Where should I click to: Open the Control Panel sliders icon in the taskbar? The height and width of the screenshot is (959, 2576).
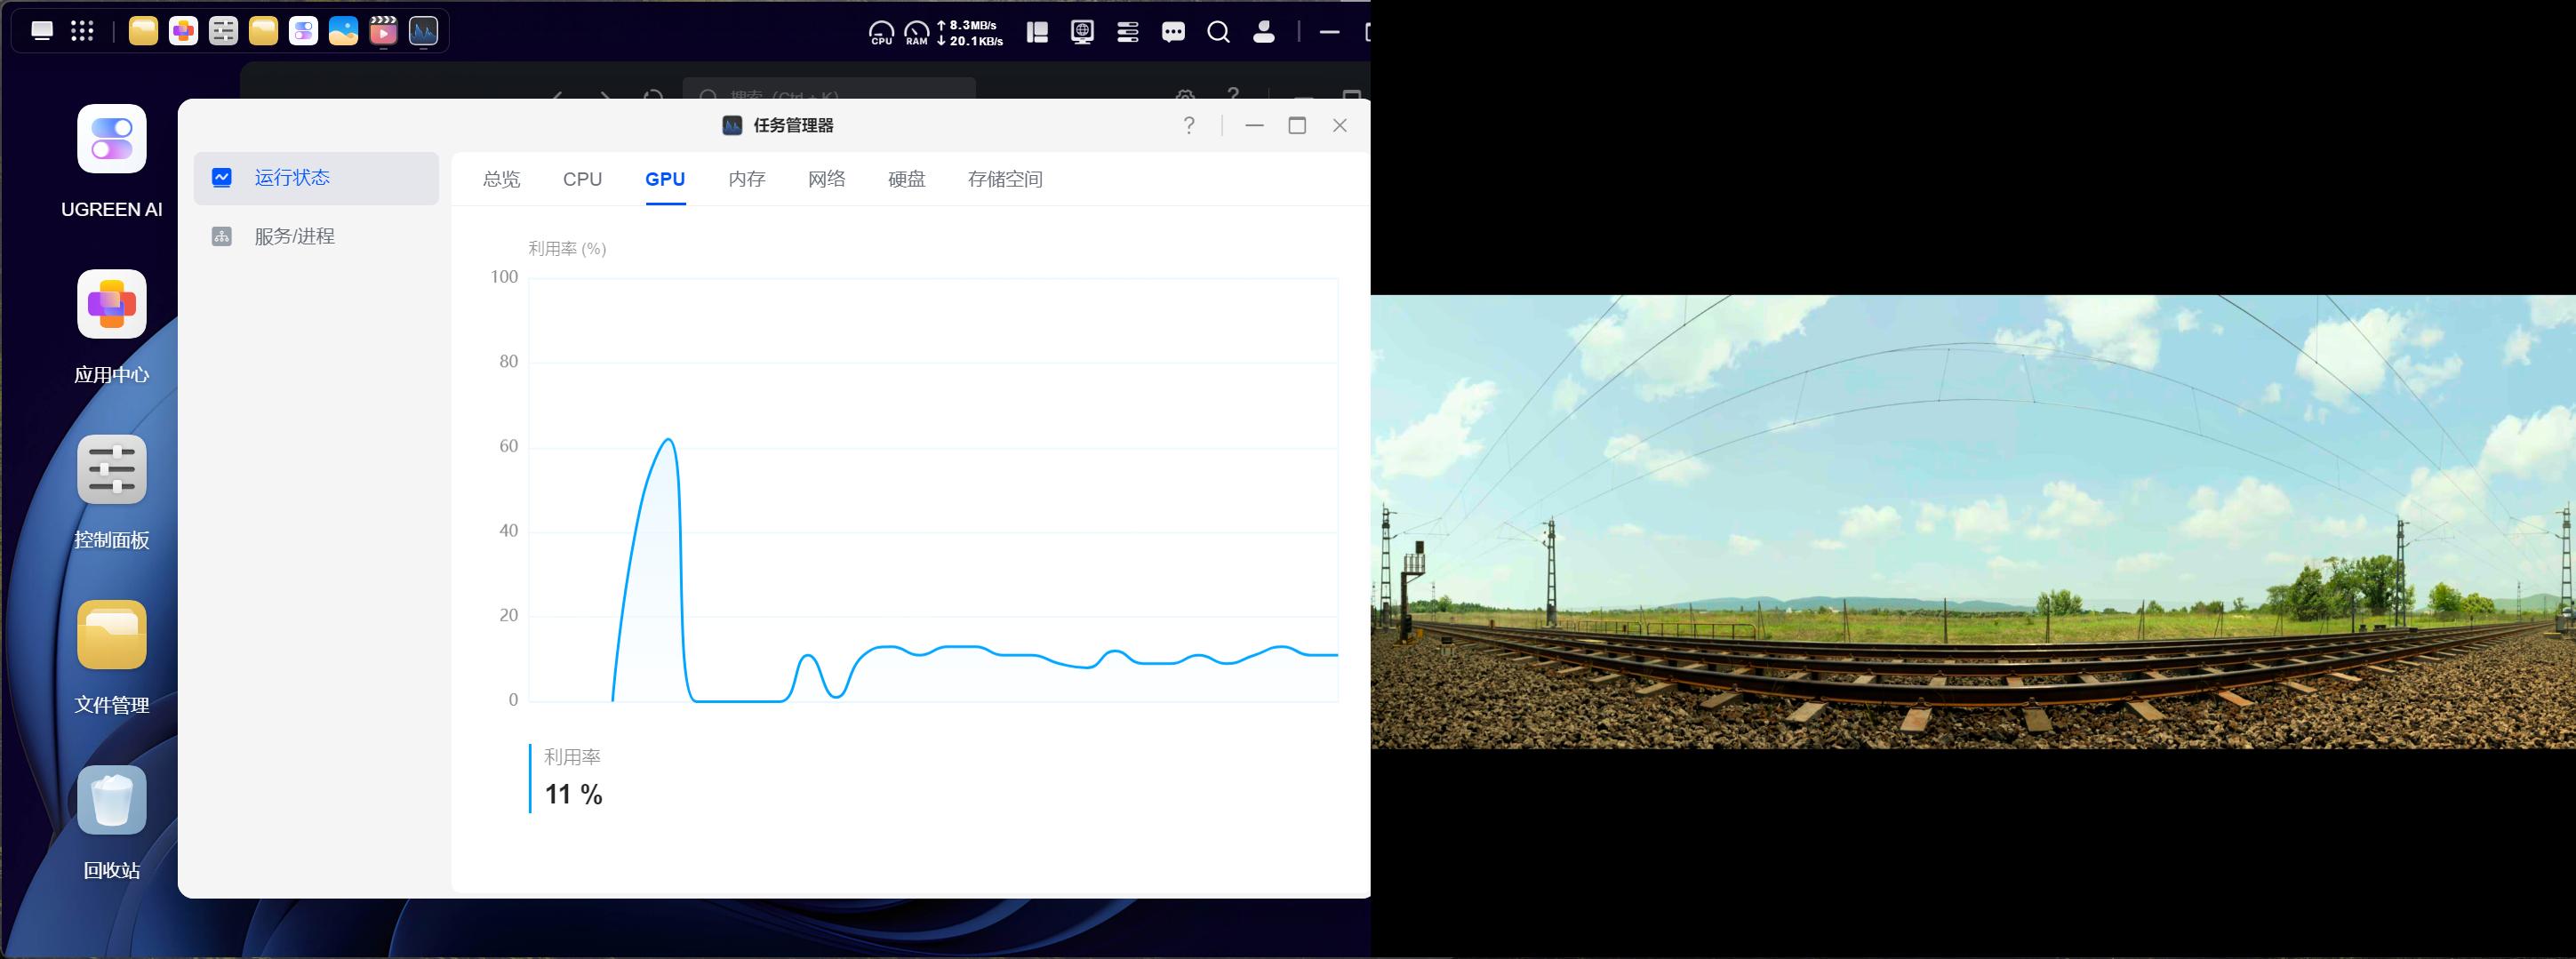(223, 31)
